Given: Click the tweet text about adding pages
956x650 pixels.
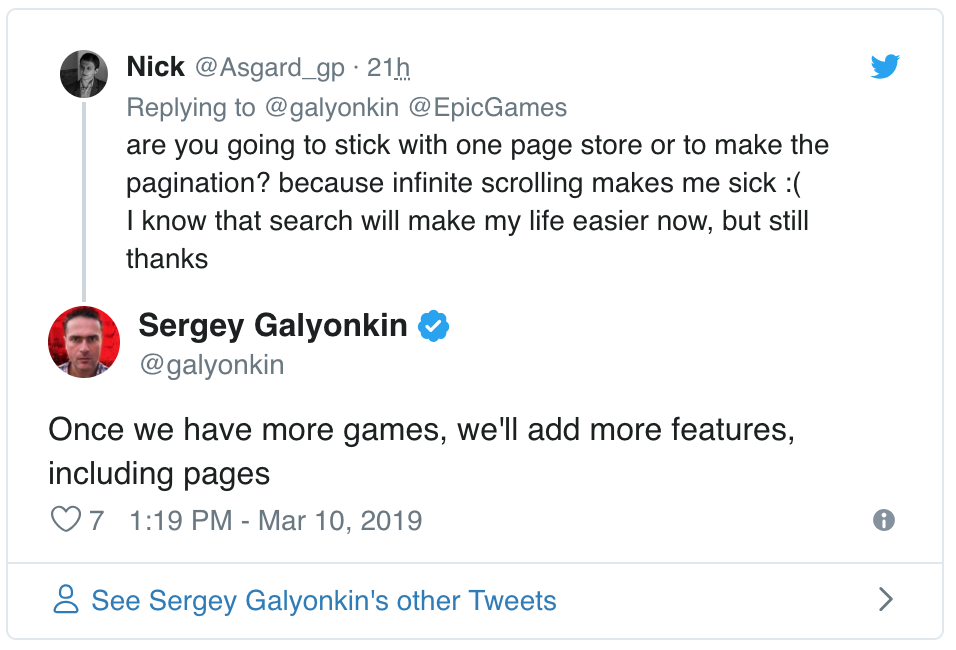Looking at the screenshot, I should (421, 450).
